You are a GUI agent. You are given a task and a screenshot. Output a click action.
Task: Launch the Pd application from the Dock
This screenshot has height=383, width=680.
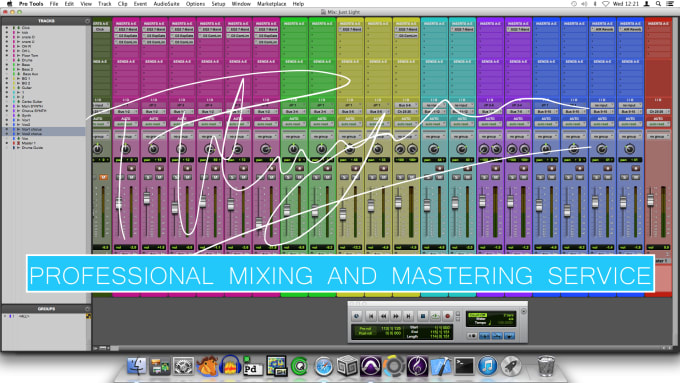click(x=253, y=367)
